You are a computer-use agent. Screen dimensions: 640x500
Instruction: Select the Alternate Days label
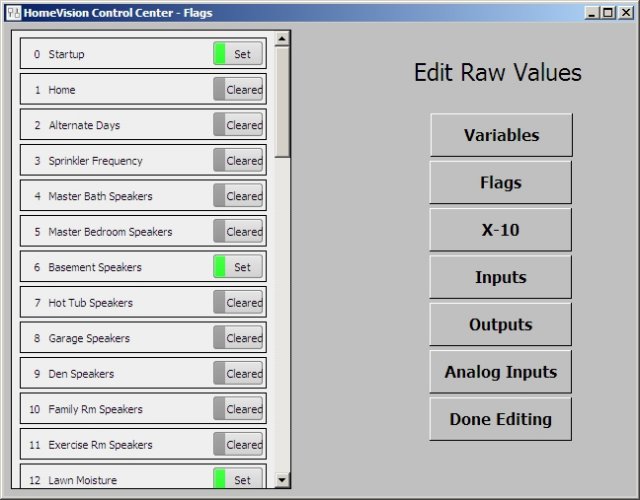click(x=84, y=125)
